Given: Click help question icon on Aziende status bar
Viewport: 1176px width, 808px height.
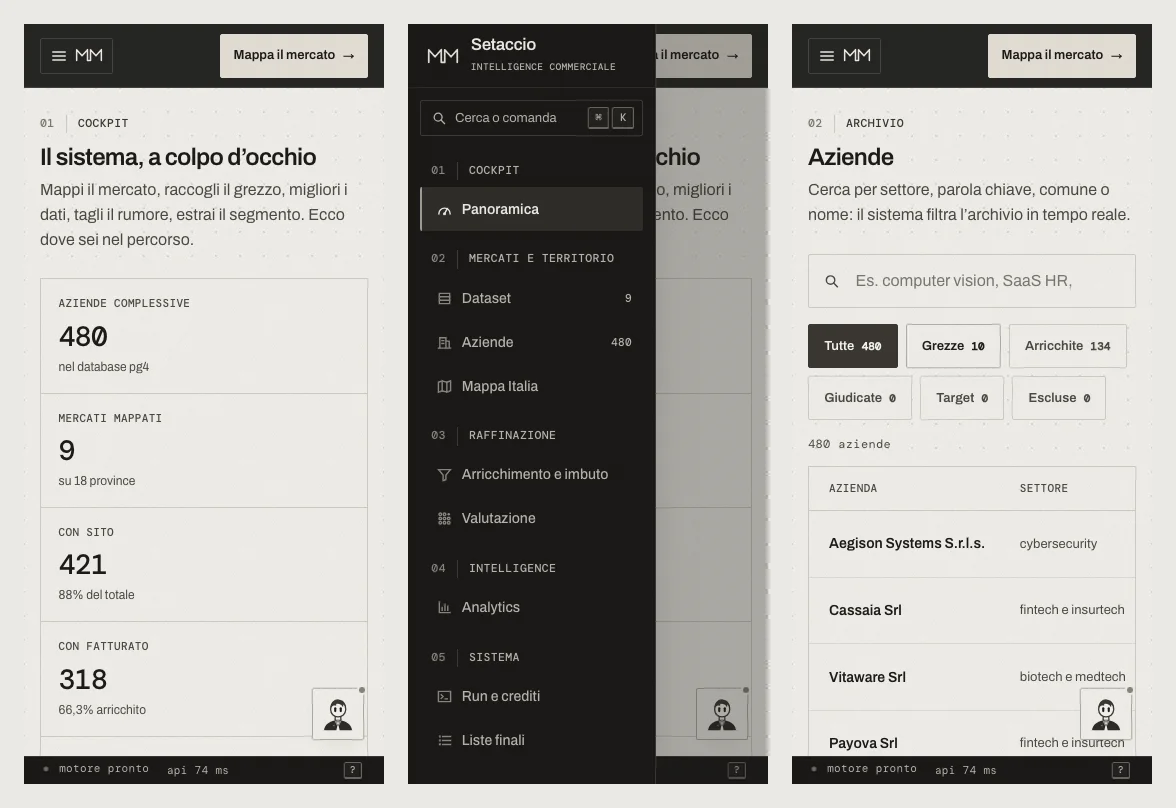Looking at the screenshot, I should pyautogui.click(x=1120, y=770).
